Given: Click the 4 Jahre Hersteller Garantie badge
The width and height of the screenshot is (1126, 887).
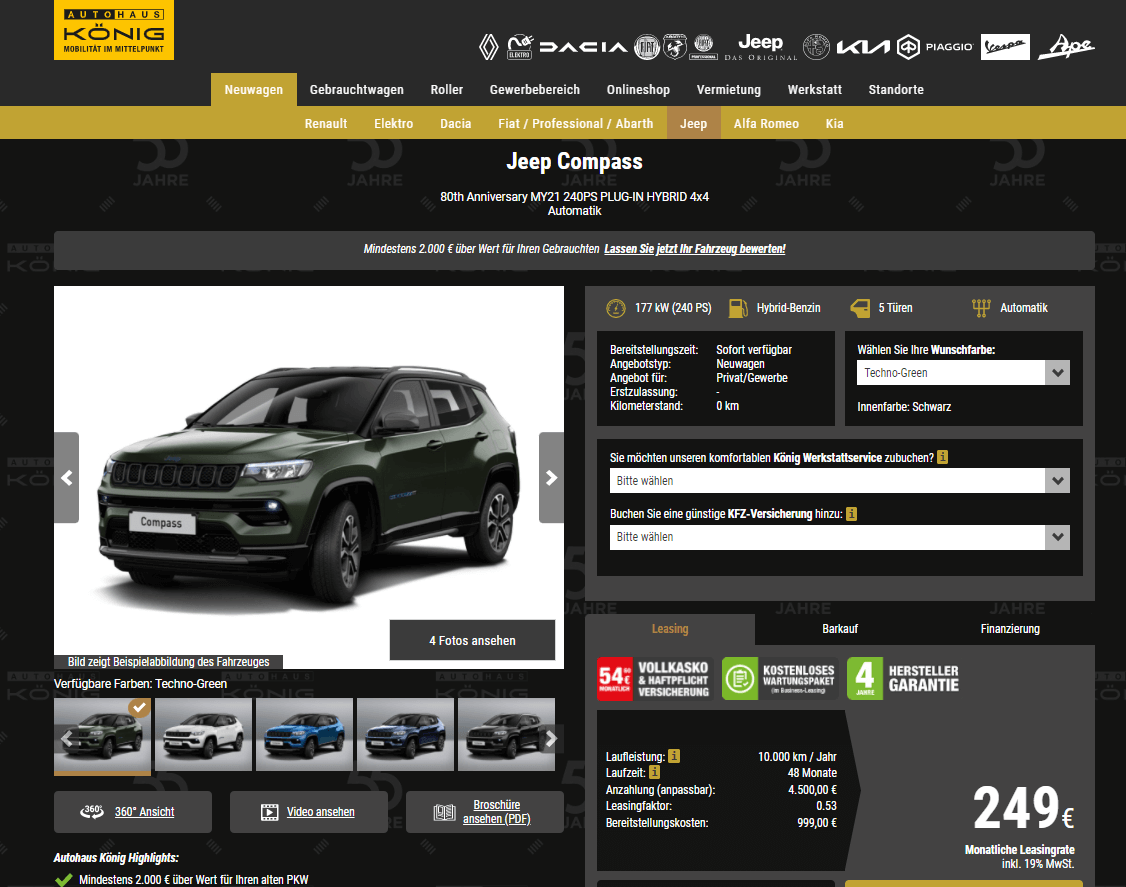Looking at the screenshot, I should [x=904, y=679].
